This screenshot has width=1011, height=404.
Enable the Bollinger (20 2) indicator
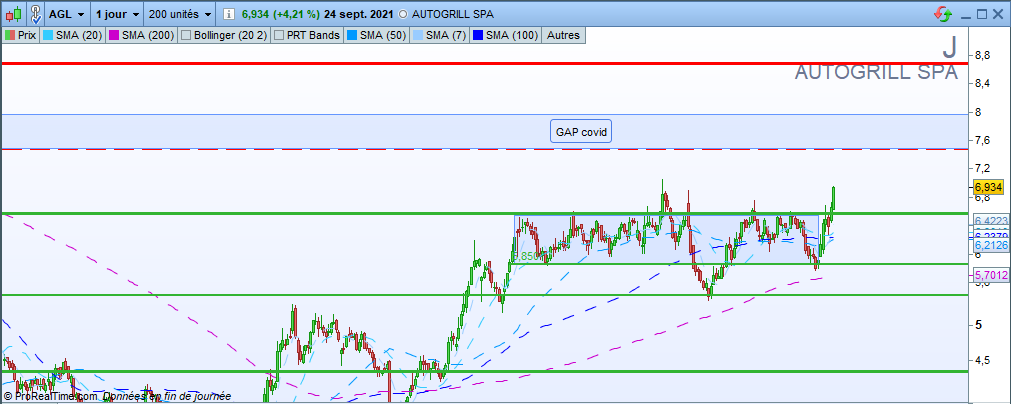click(x=224, y=35)
